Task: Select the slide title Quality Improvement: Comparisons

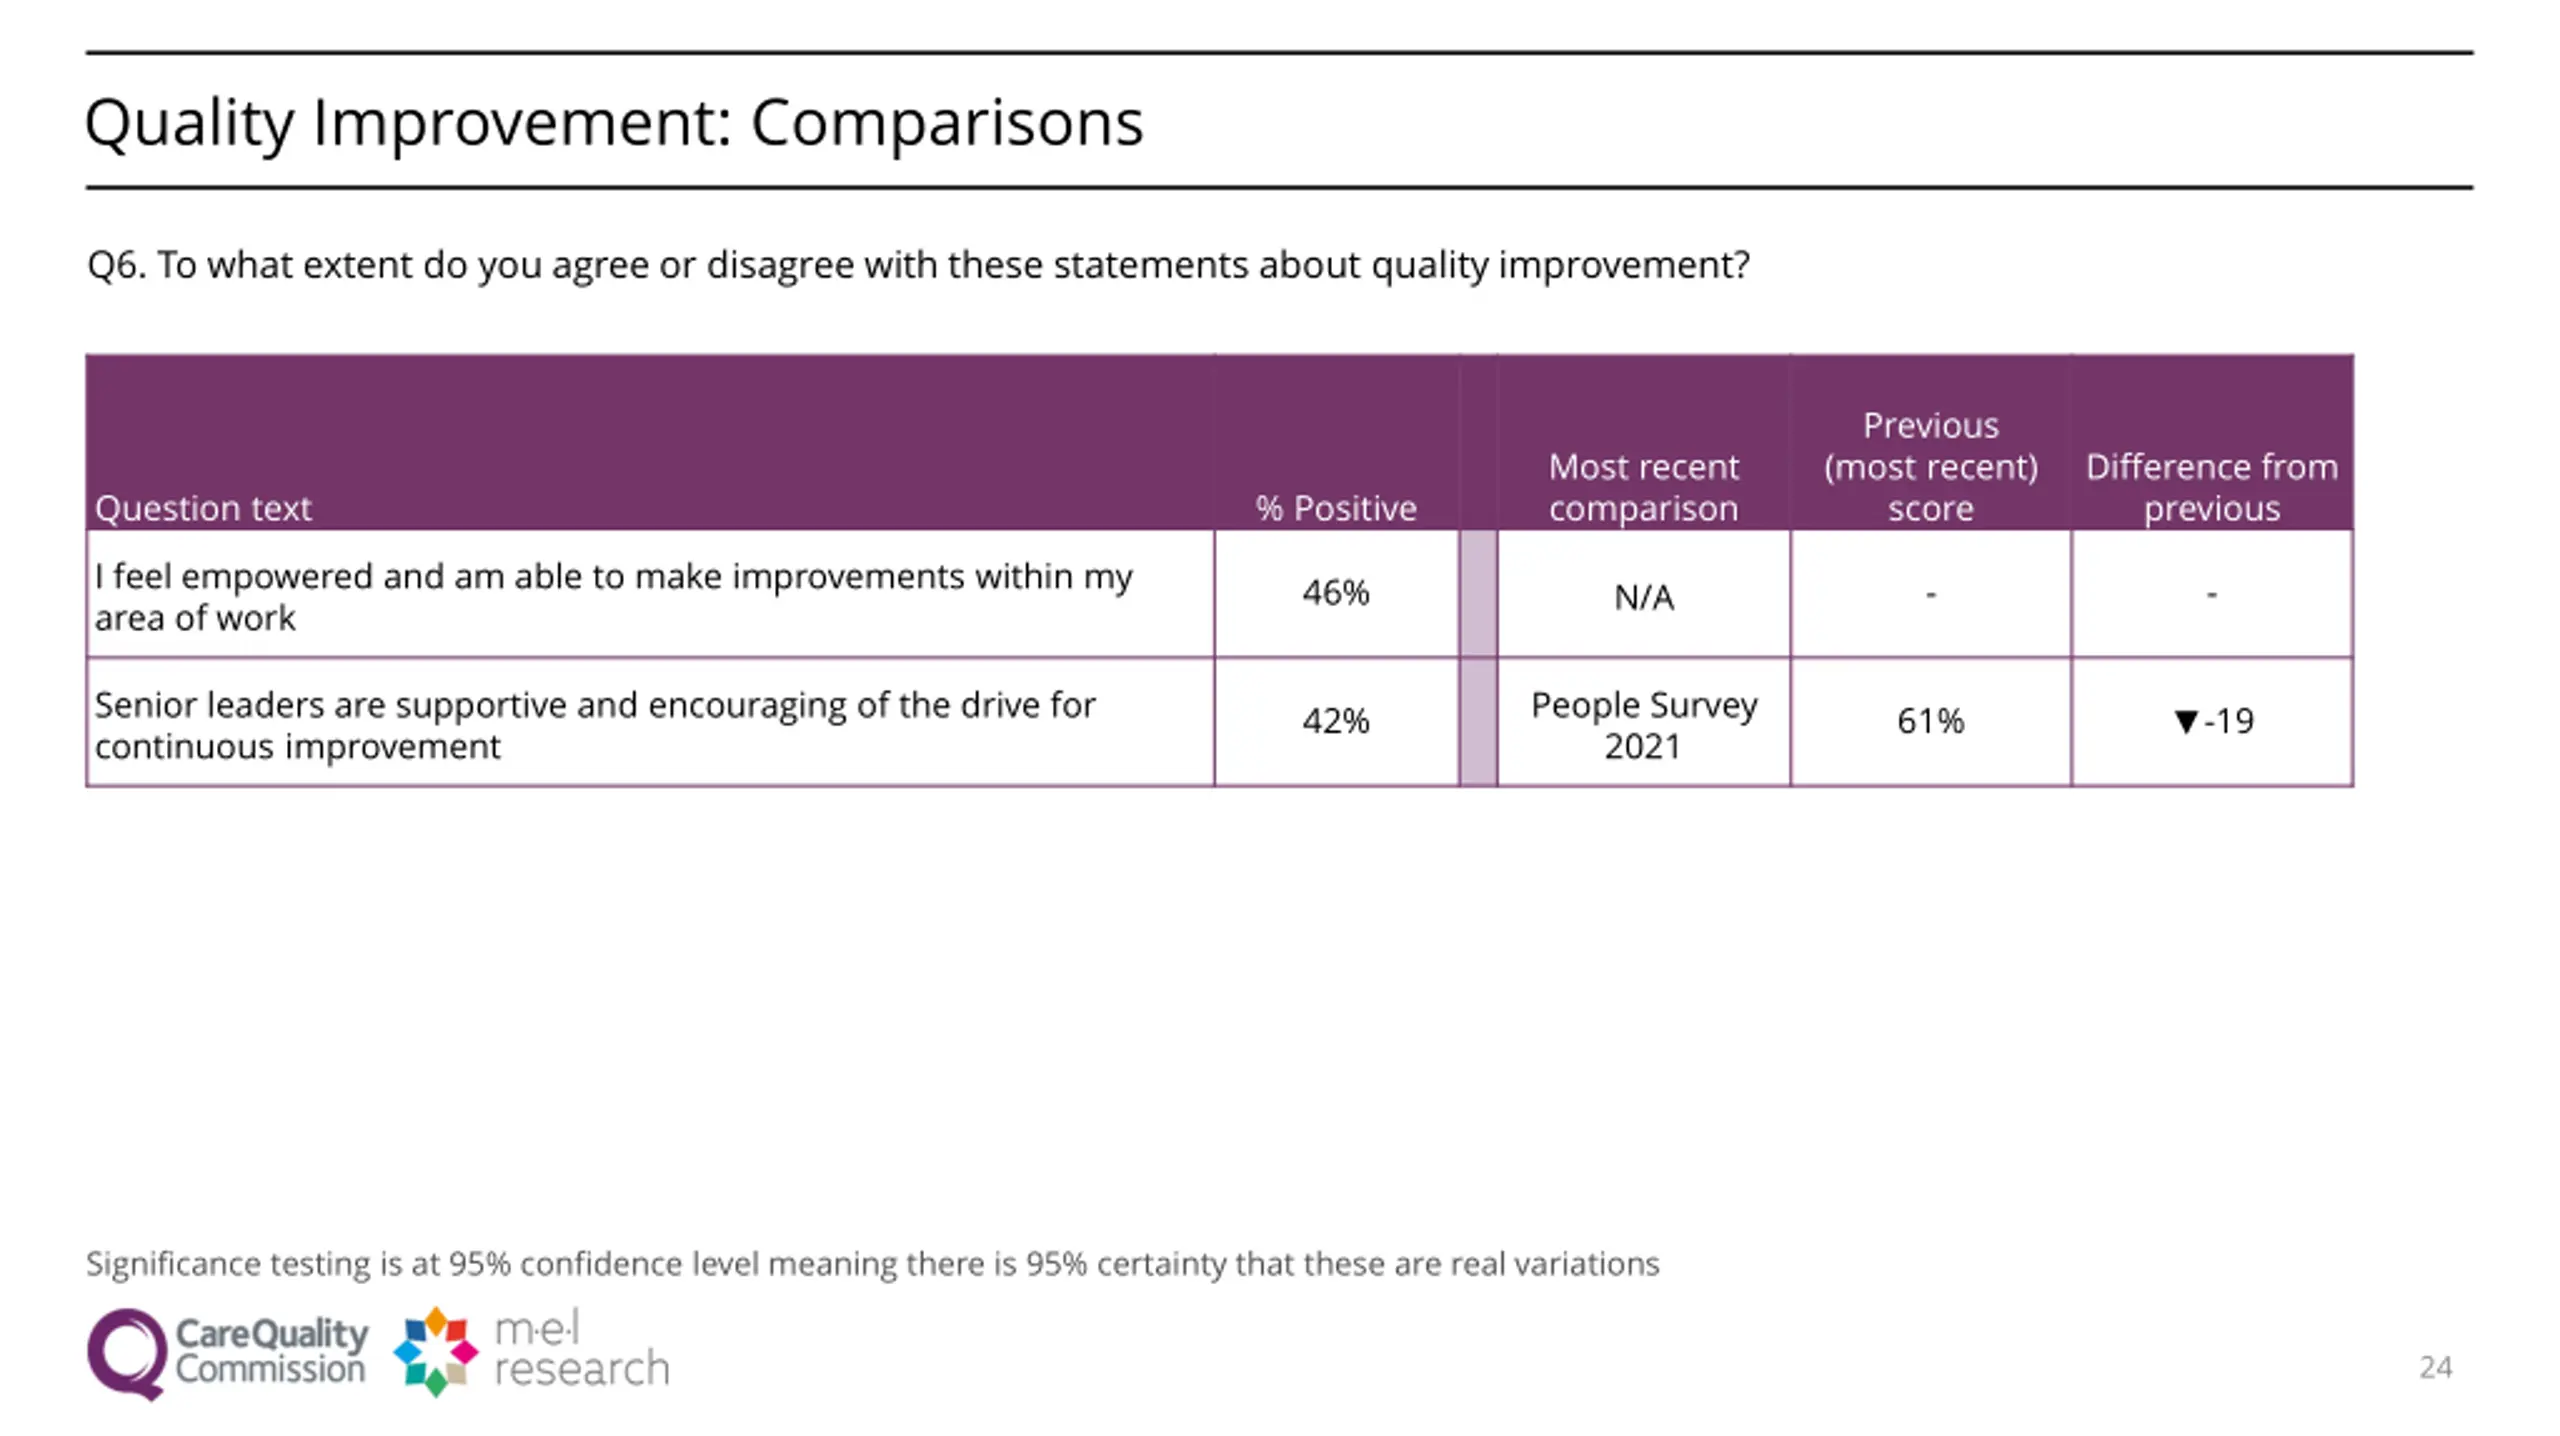Action: [614, 123]
